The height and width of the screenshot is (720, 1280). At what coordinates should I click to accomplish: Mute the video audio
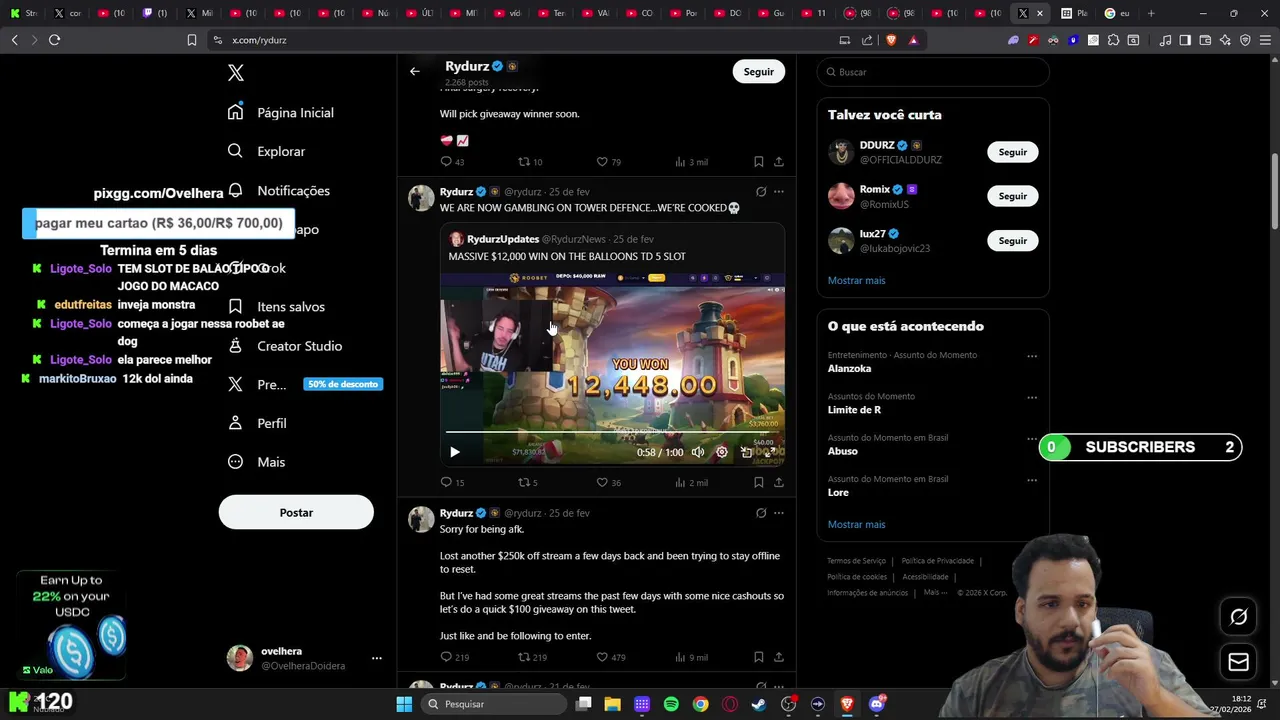[x=698, y=452]
